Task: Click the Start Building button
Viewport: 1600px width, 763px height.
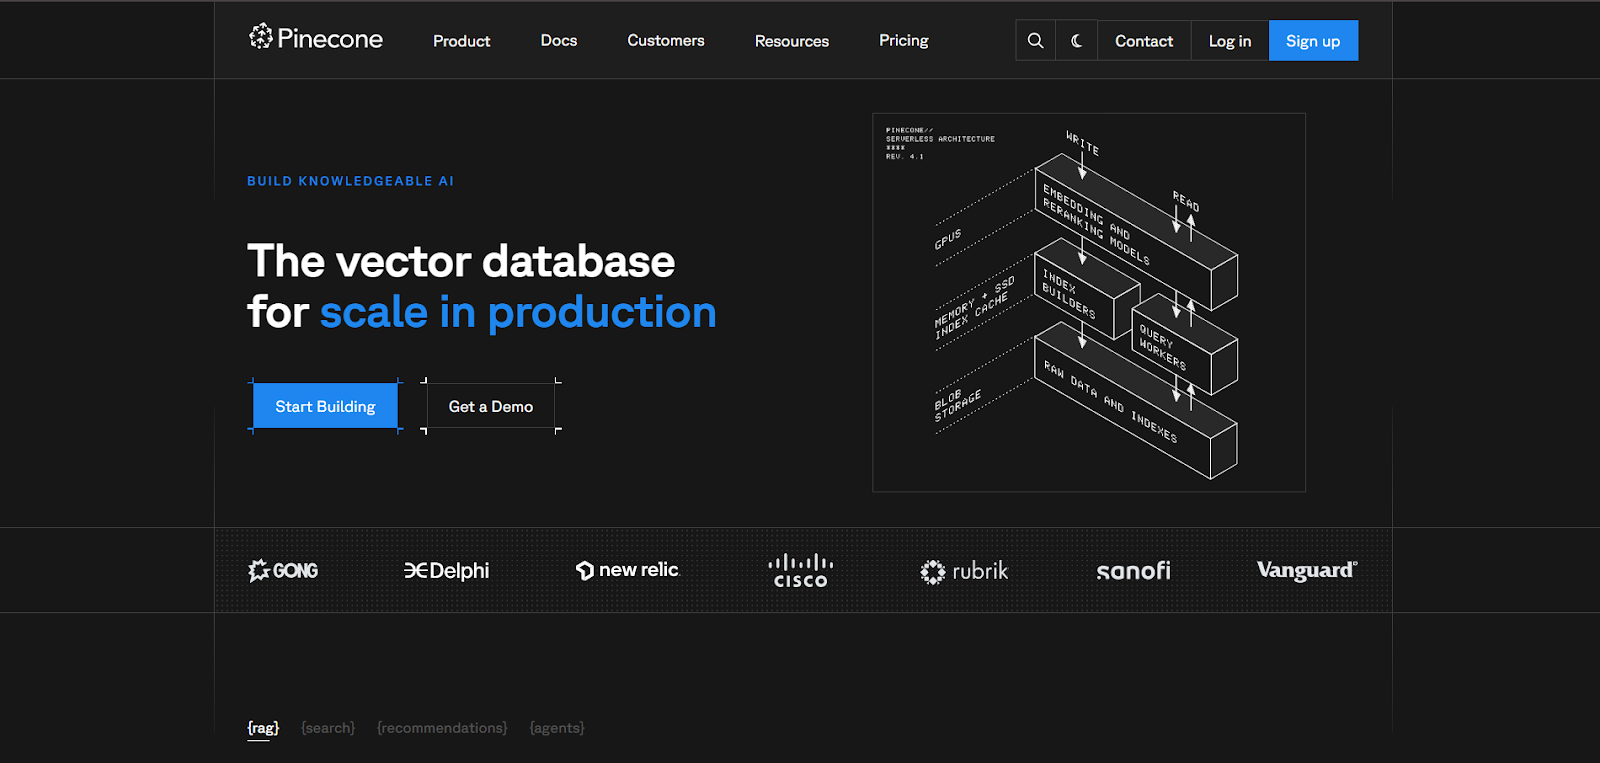Action: tap(325, 406)
